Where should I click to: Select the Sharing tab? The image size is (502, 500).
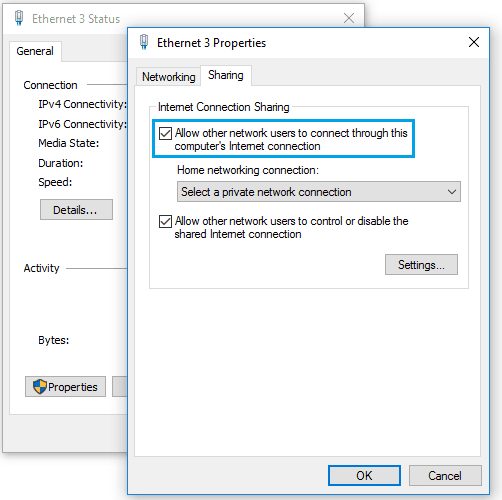click(x=226, y=75)
